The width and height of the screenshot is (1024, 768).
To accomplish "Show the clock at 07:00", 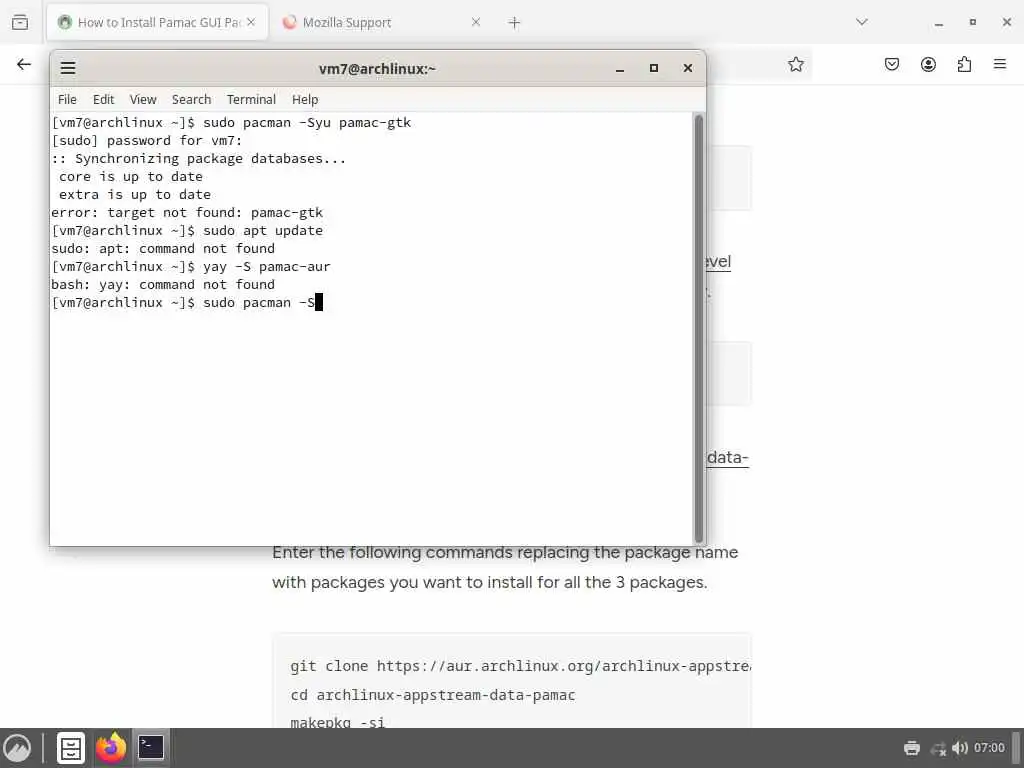I will click(x=989, y=748).
